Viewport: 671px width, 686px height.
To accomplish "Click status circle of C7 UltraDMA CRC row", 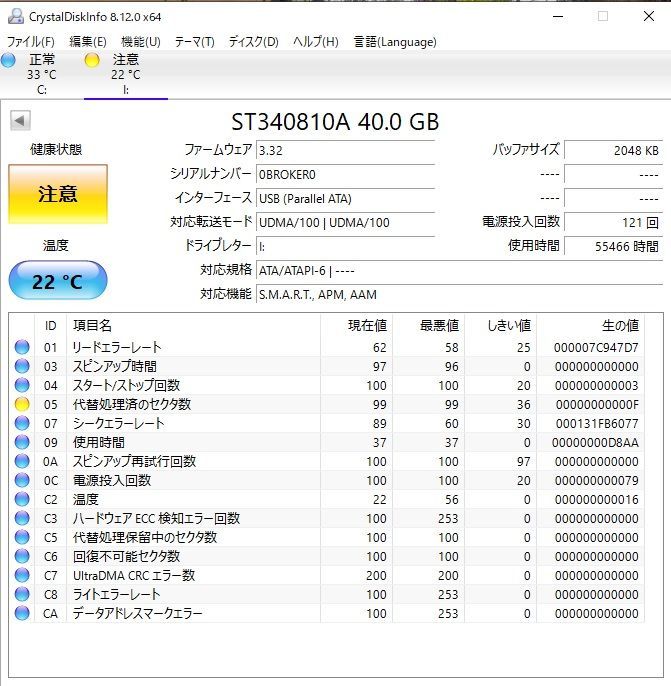I will coord(22,575).
